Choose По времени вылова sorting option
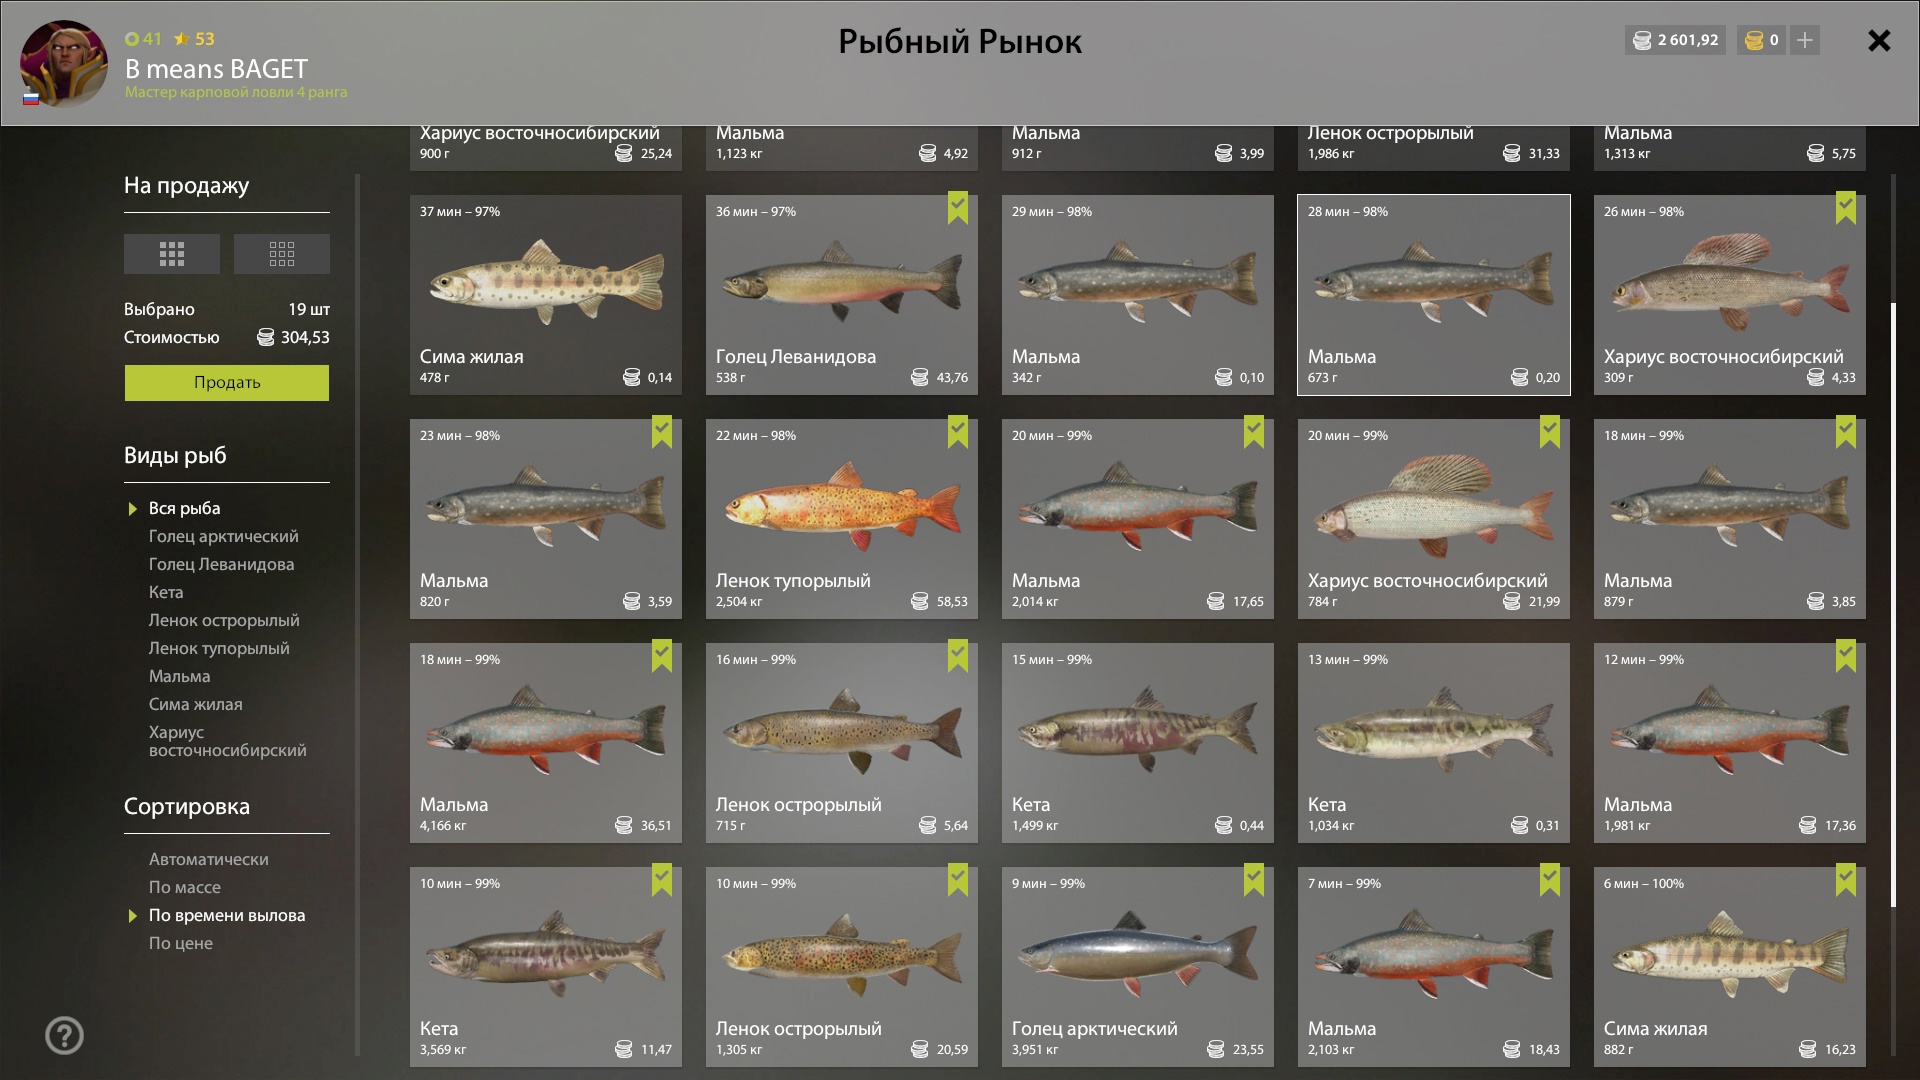 pyautogui.click(x=227, y=915)
